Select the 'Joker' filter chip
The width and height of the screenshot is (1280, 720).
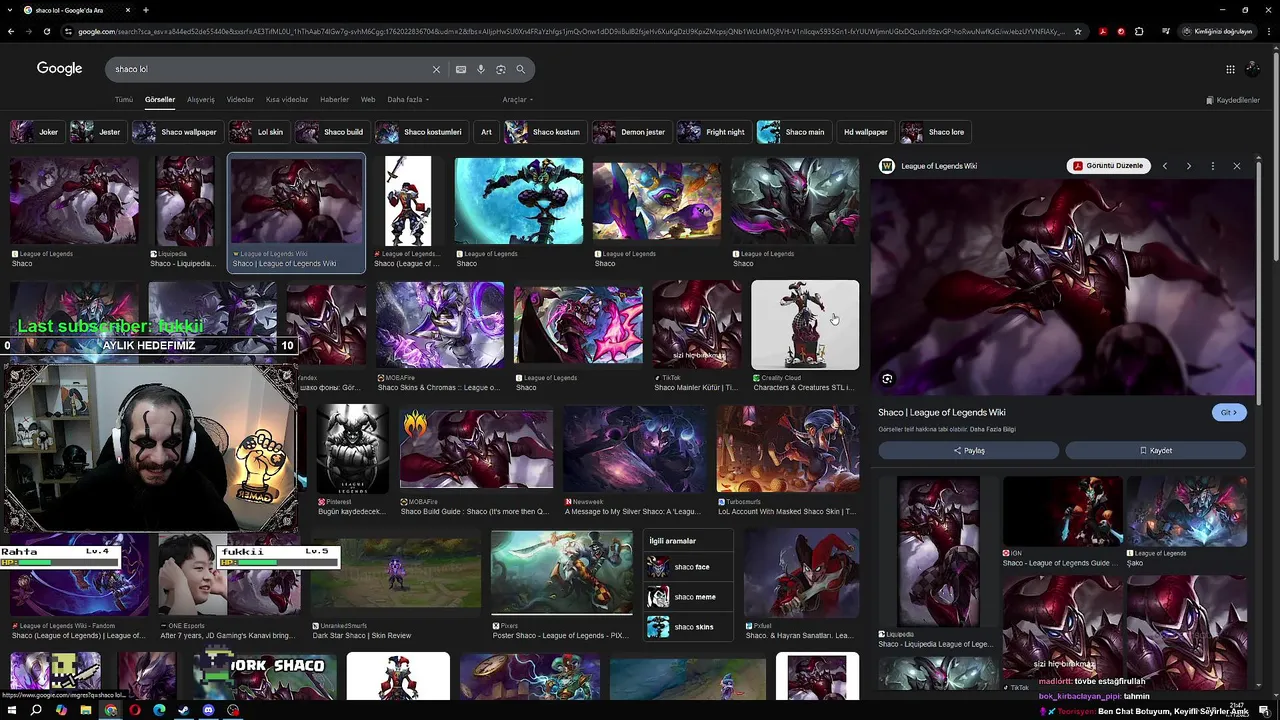click(36, 132)
